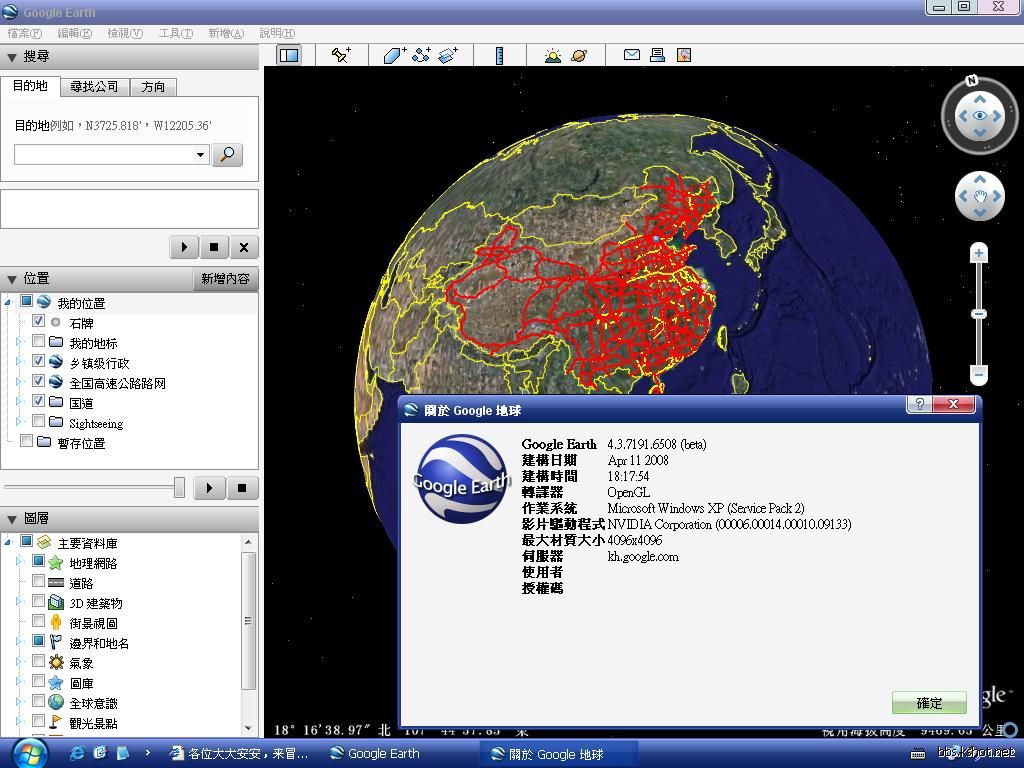Collapse the 圖層 panel header
The height and width of the screenshot is (768, 1024).
pos(12,518)
